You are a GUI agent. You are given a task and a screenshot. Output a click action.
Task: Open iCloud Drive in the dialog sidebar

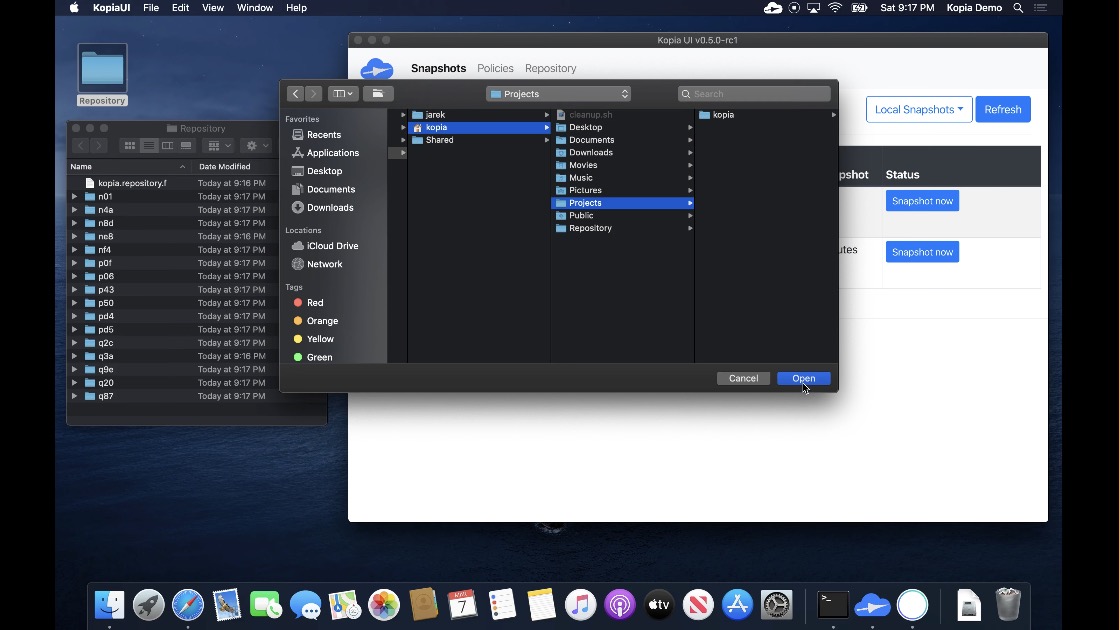tap(331, 245)
